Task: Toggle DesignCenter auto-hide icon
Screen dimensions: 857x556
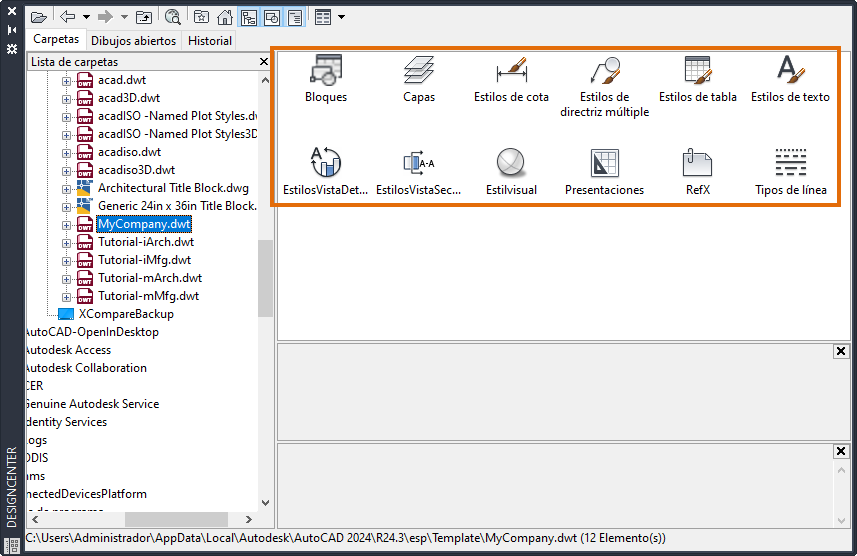Action: 11,30
